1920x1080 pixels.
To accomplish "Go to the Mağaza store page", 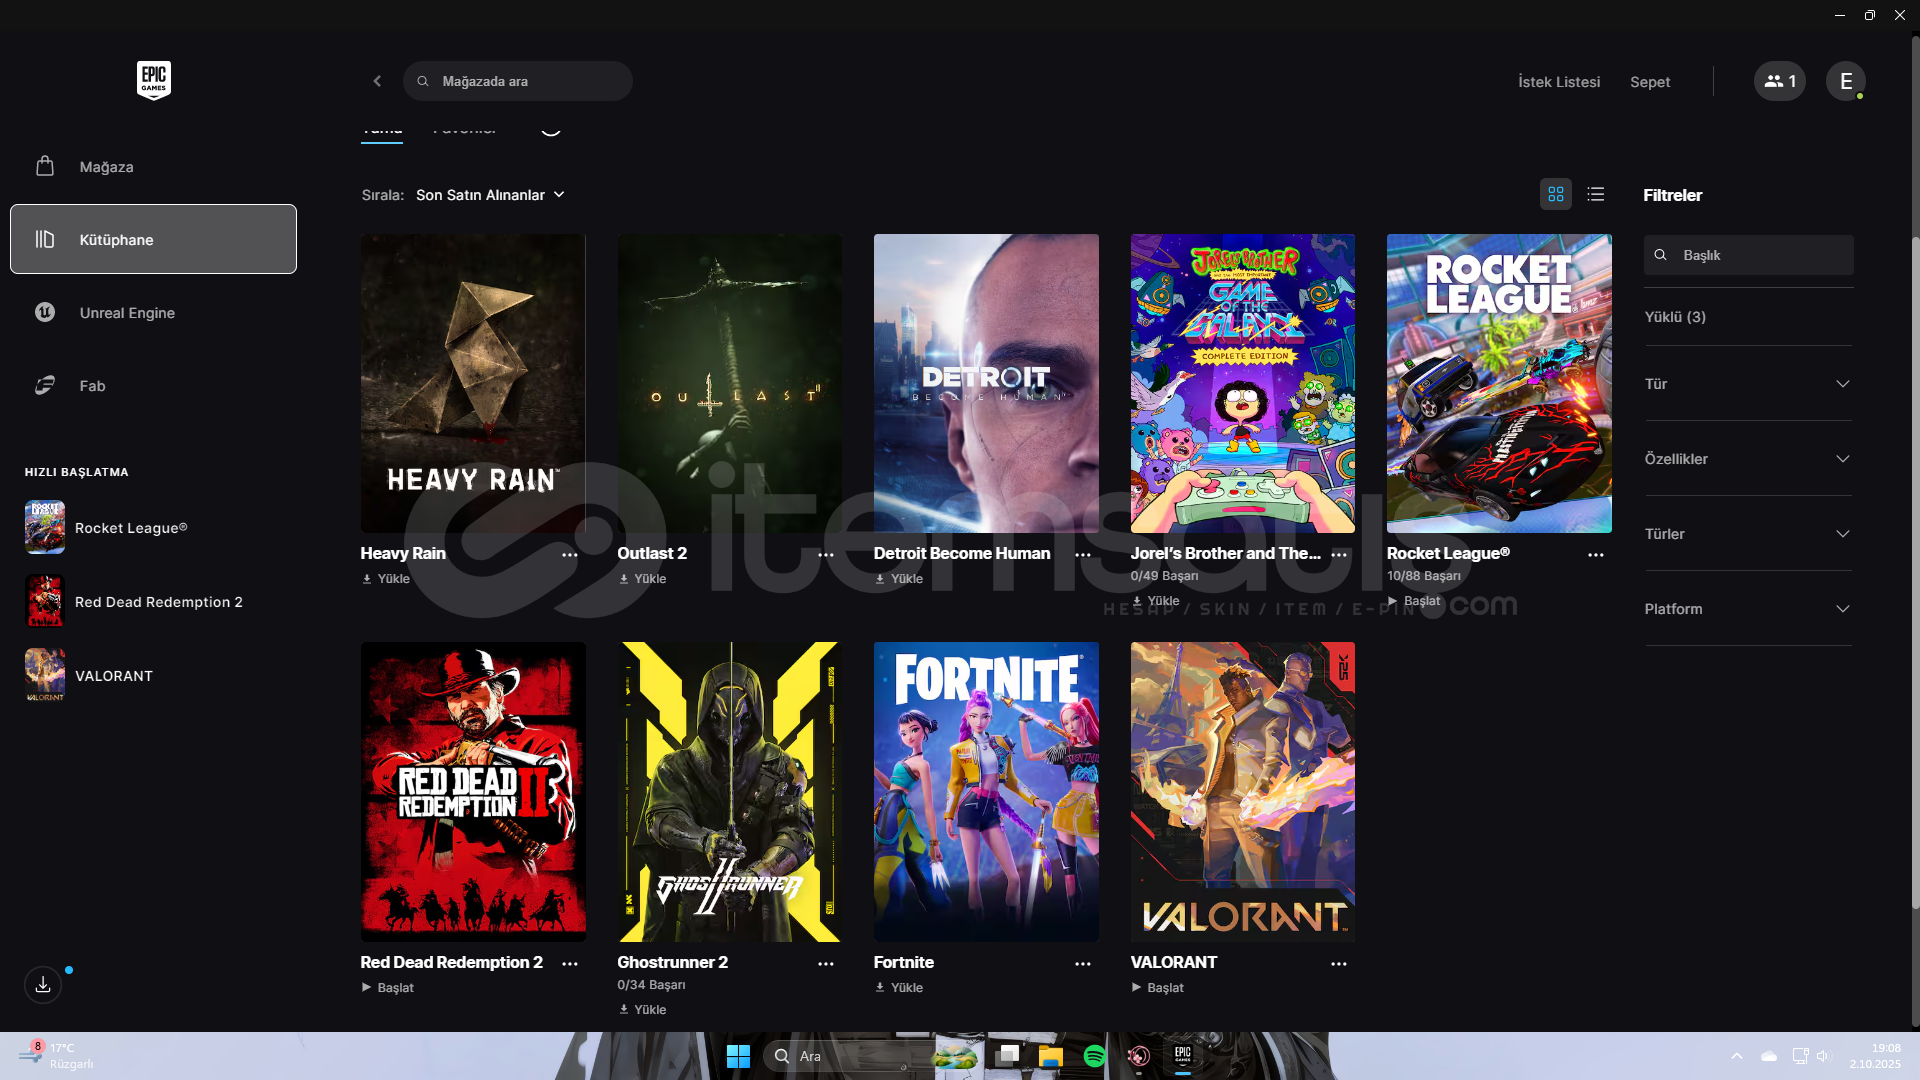I will pyautogui.click(x=106, y=167).
